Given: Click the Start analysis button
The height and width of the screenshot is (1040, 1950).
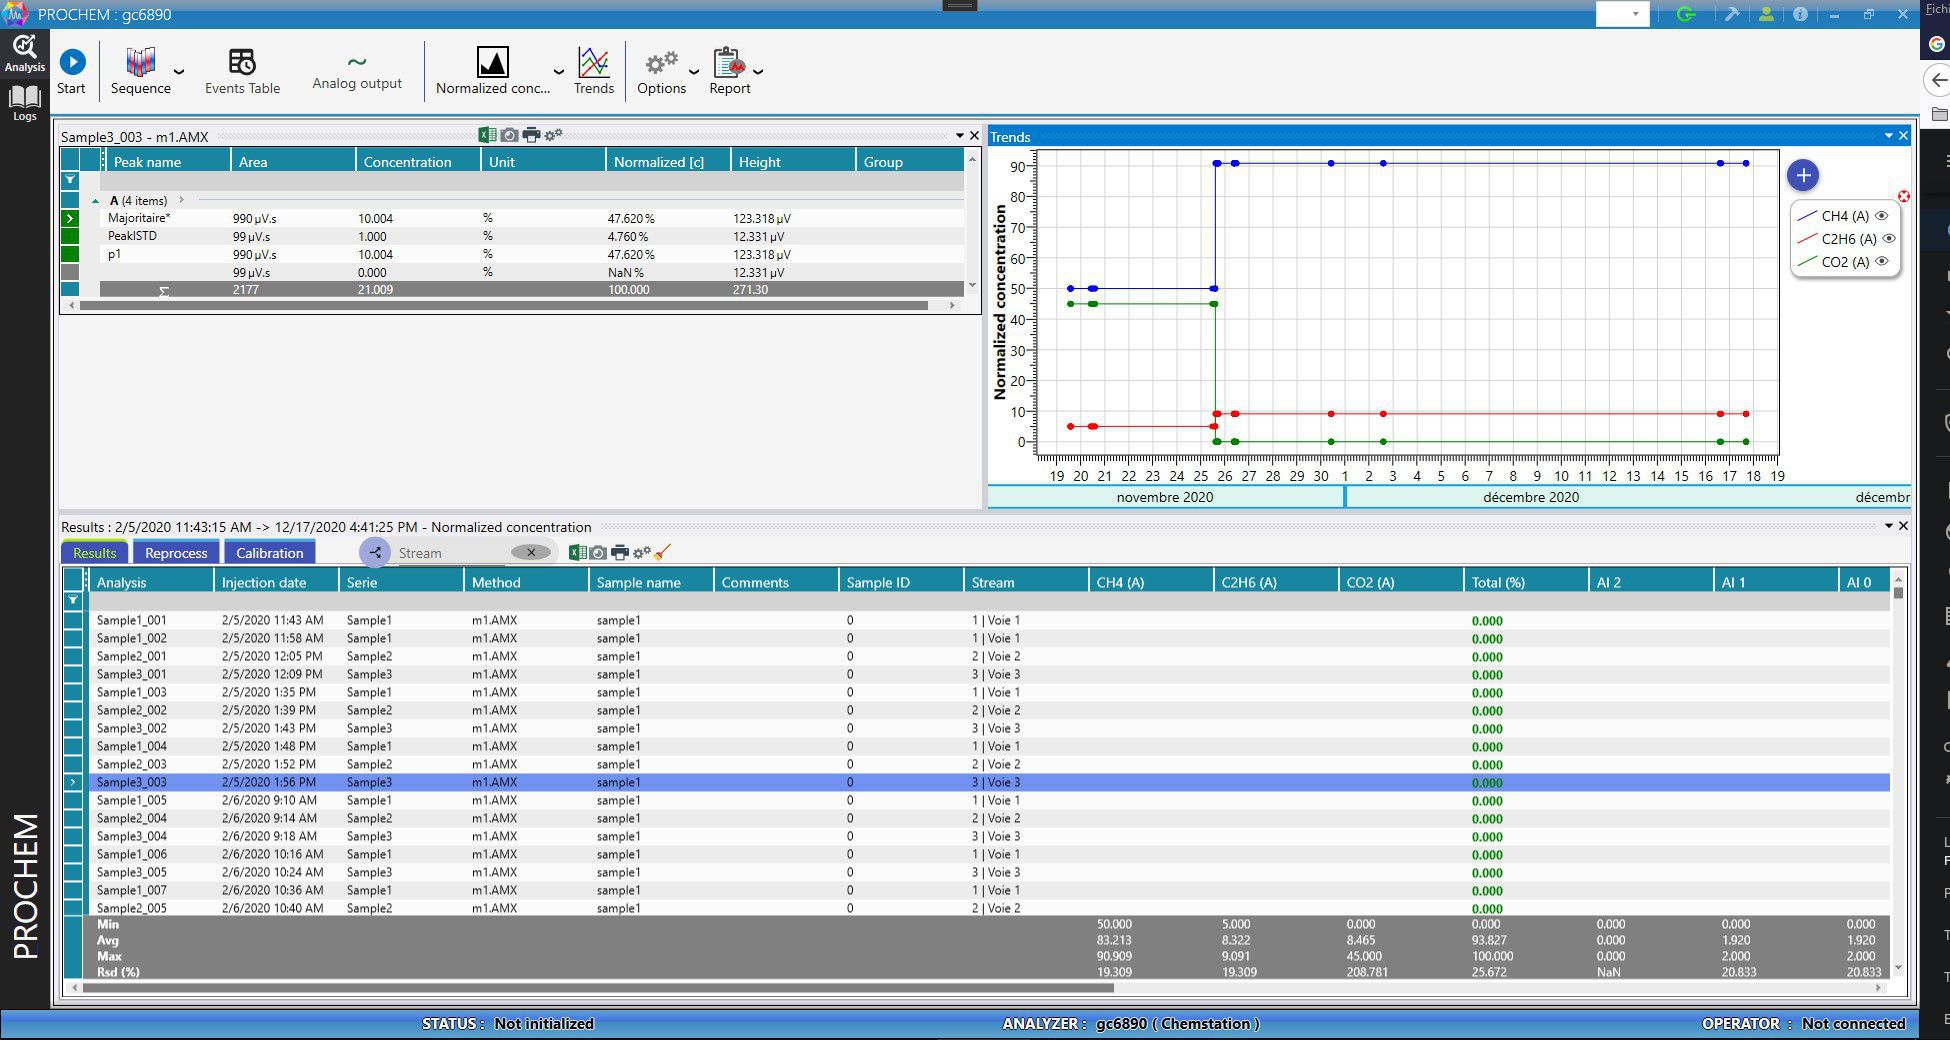Looking at the screenshot, I should [72, 62].
